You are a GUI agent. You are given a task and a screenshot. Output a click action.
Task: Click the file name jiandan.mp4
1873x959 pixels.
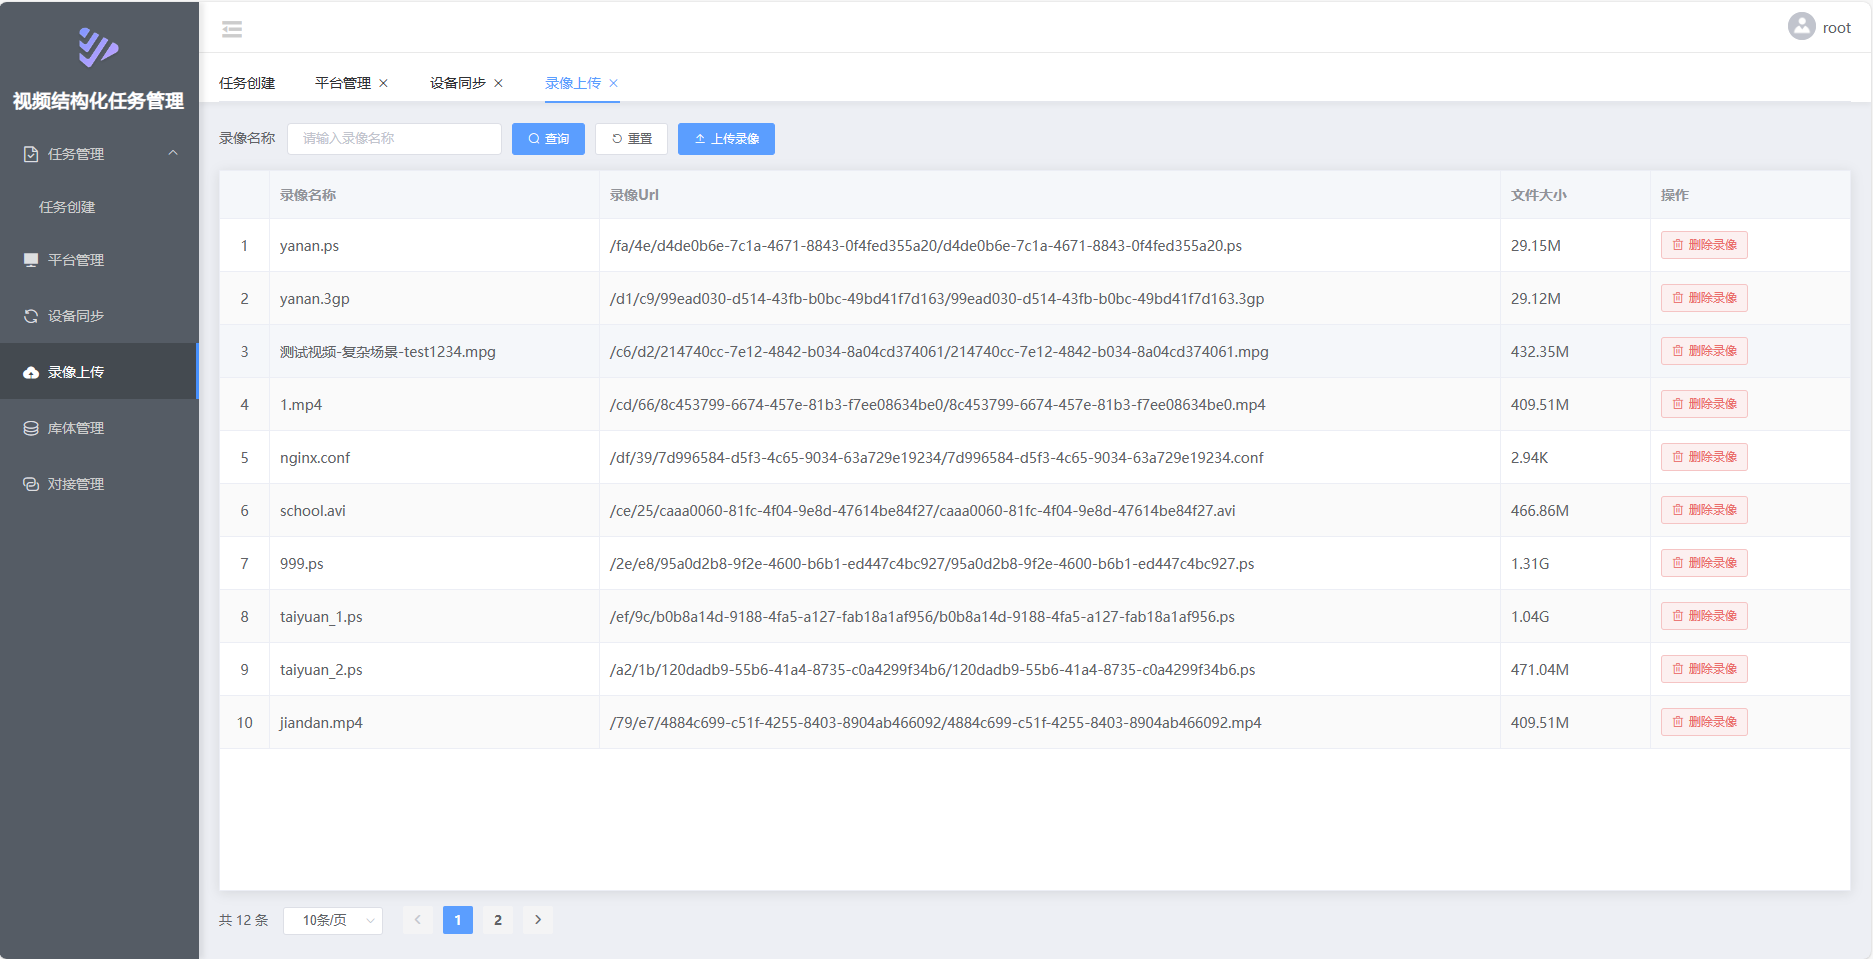[321, 723]
